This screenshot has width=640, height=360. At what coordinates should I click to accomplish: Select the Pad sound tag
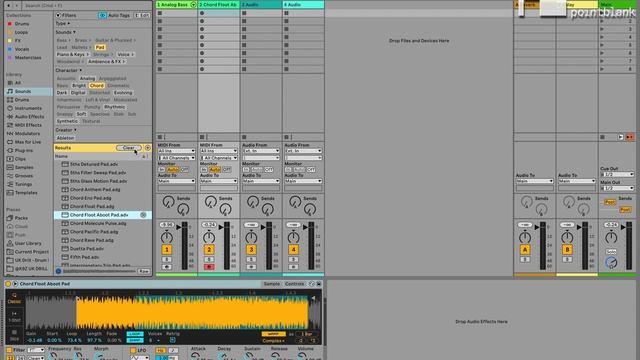pyautogui.click(x=100, y=47)
